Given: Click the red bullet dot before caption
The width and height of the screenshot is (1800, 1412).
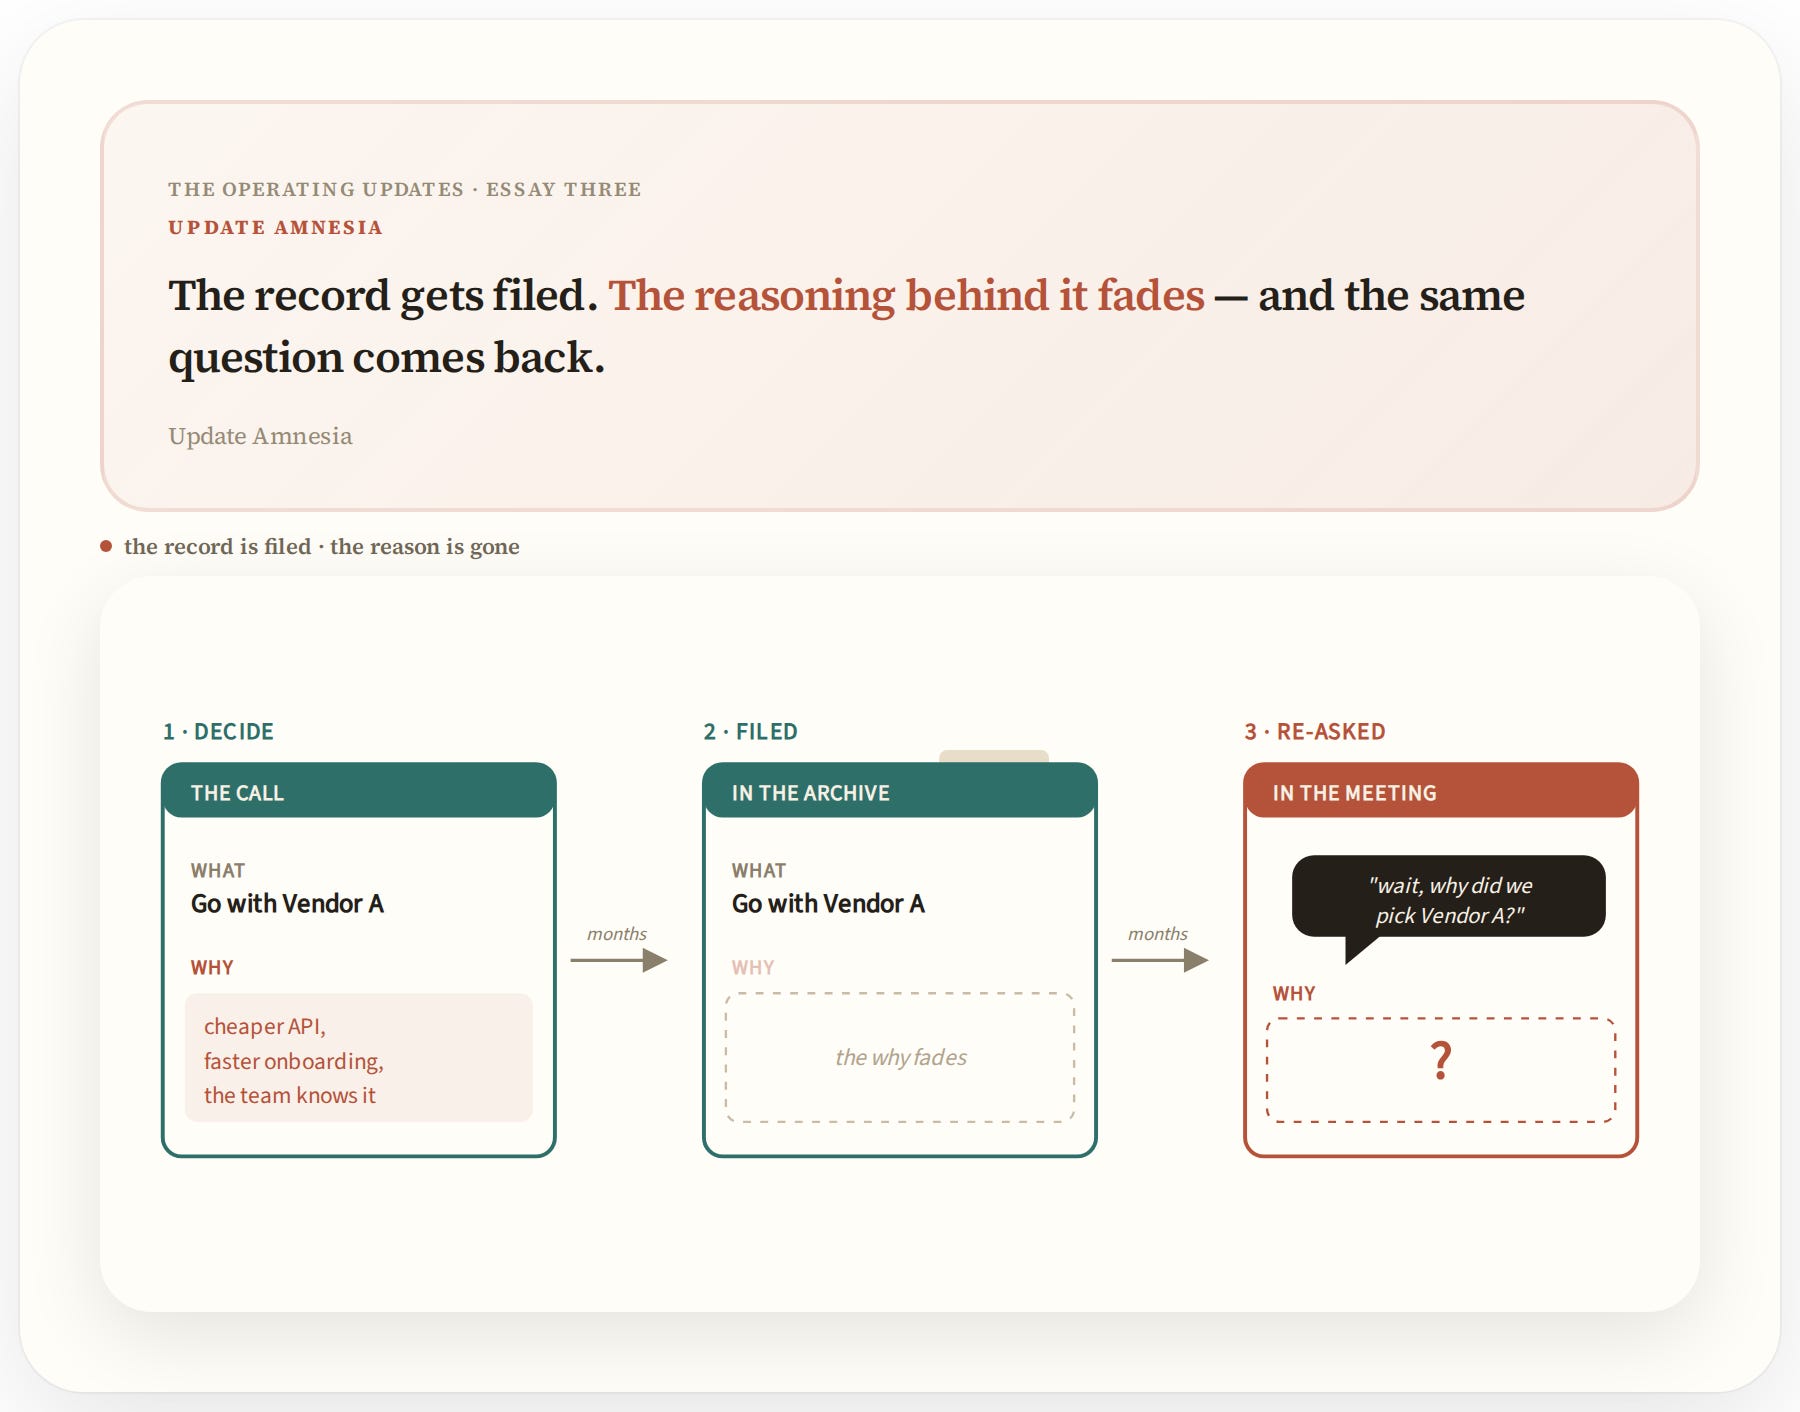Looking at the screenshot, I should (x=106, y=546).
